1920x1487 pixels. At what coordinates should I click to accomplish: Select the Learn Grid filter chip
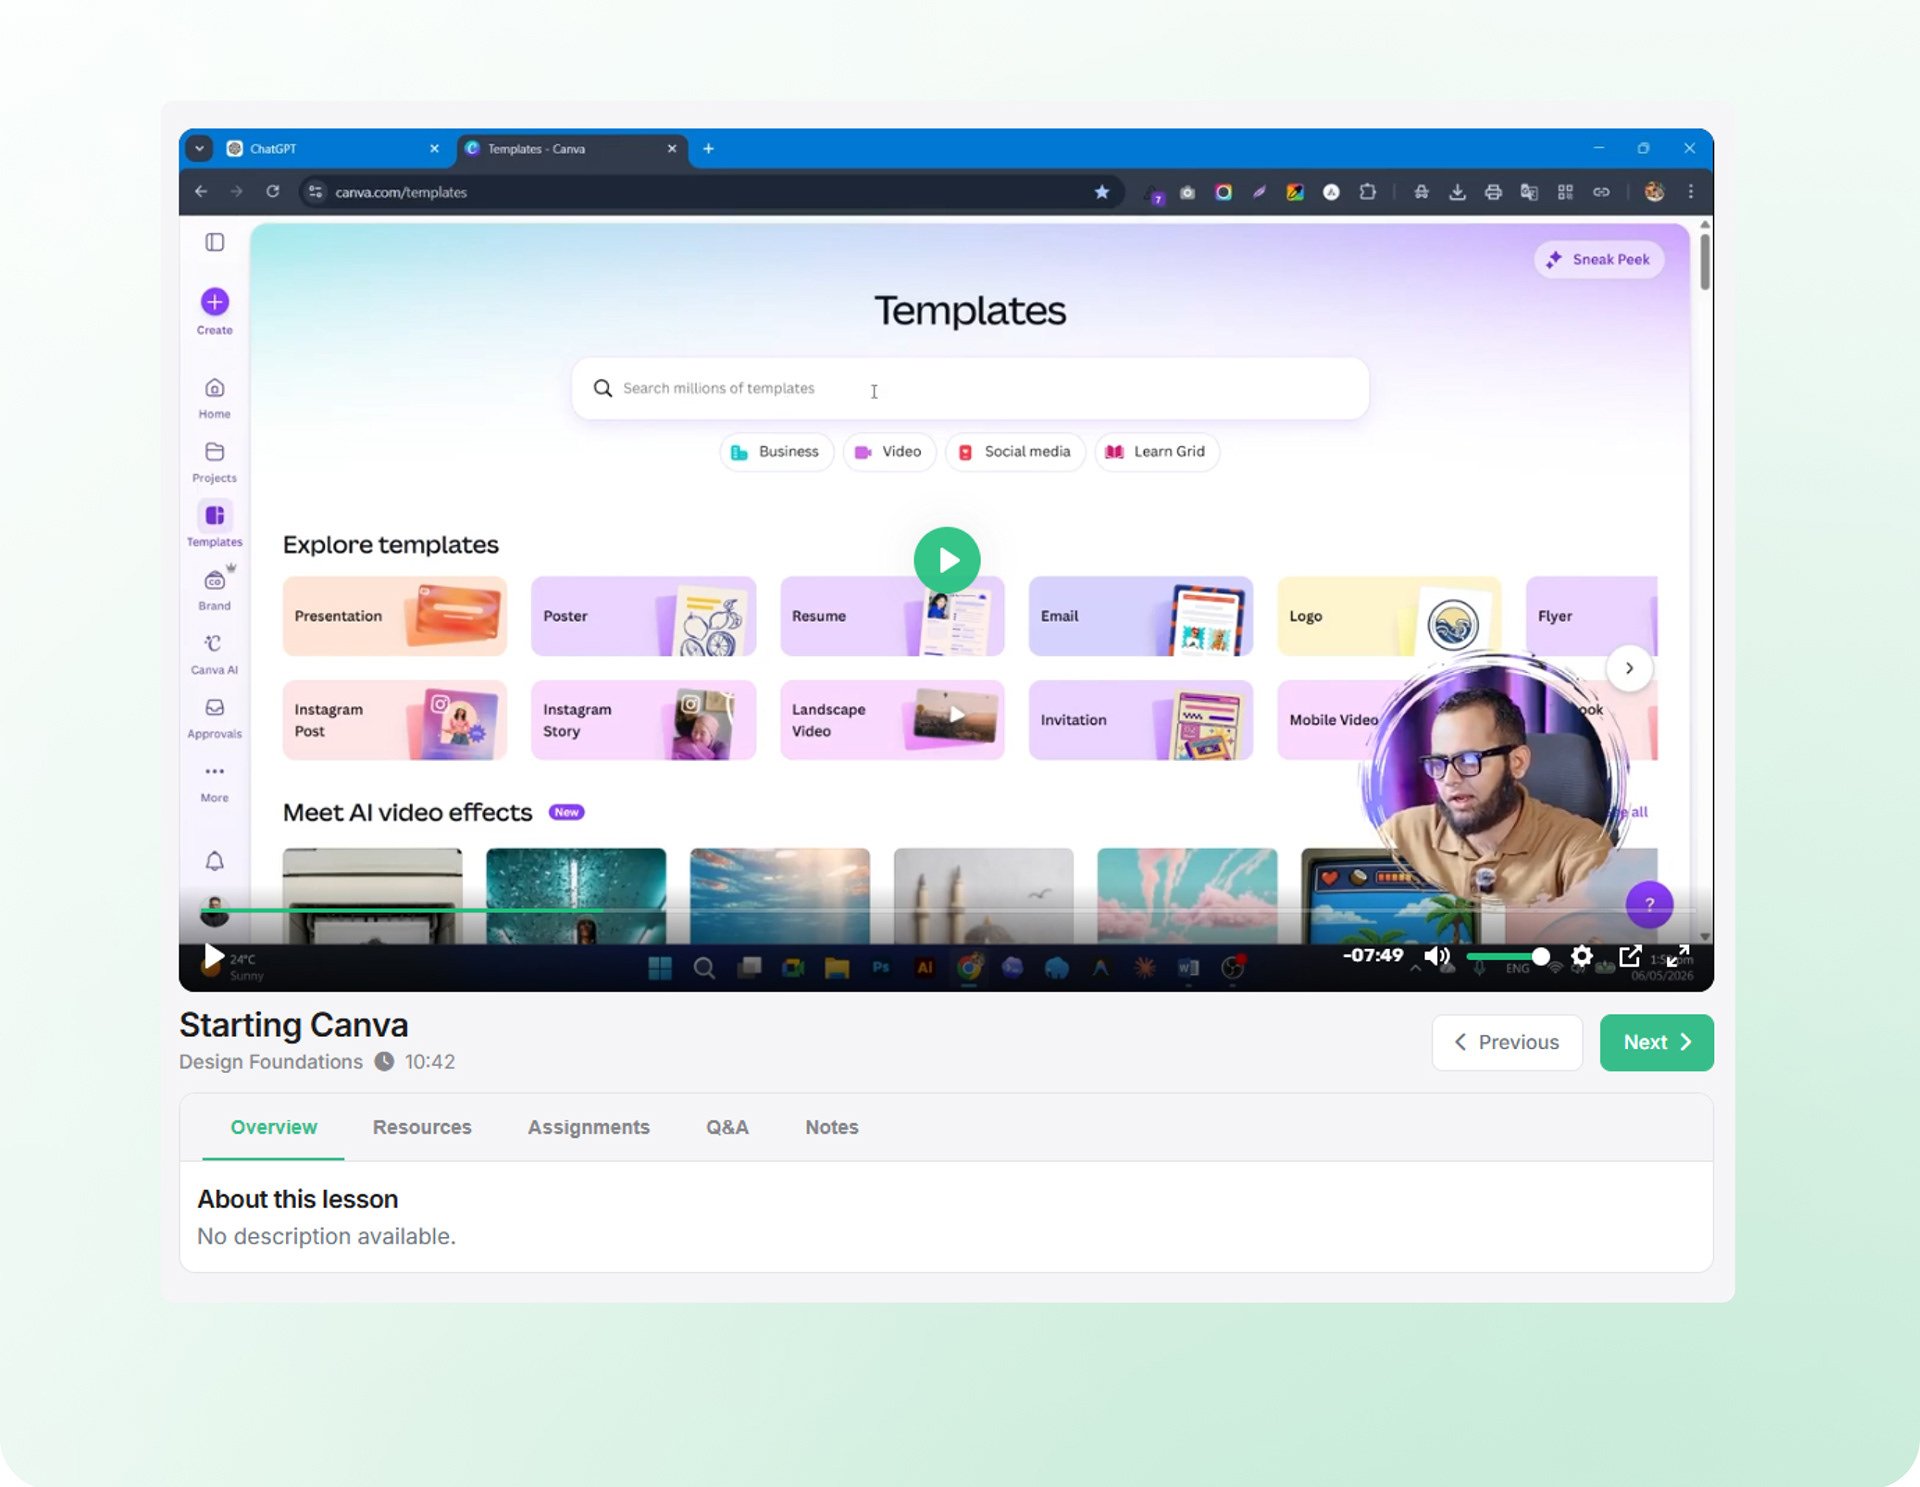[x=1156, y=452]
